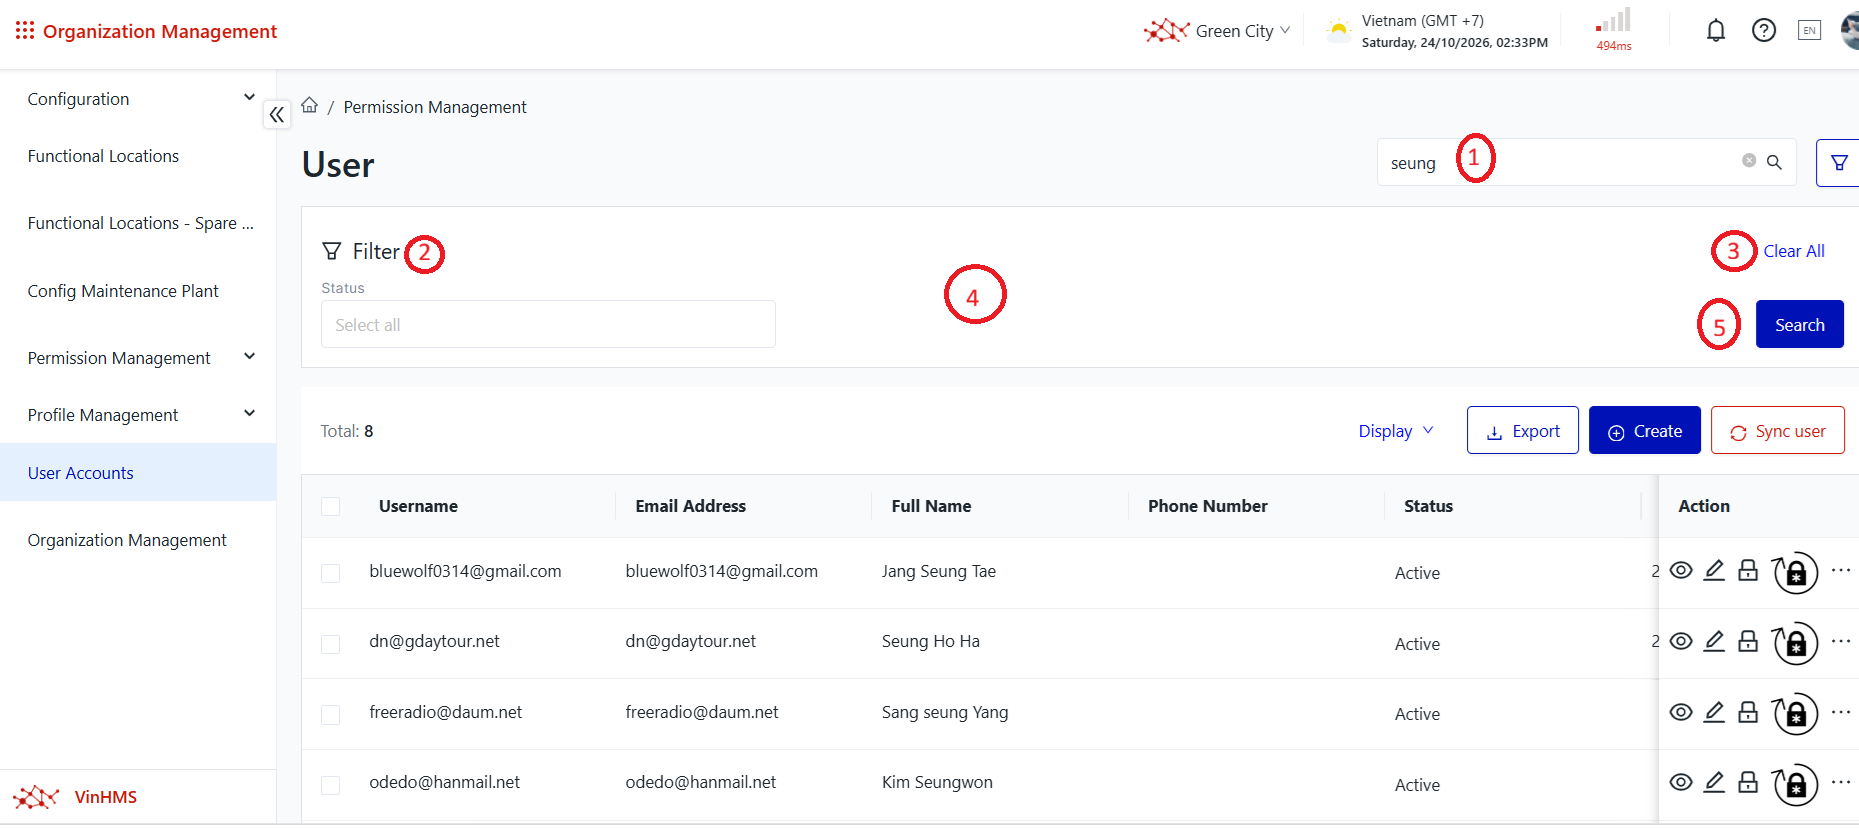
Task: Open more actions for the dn@gdaytour.net row
Action: (x=1841, y=641)
